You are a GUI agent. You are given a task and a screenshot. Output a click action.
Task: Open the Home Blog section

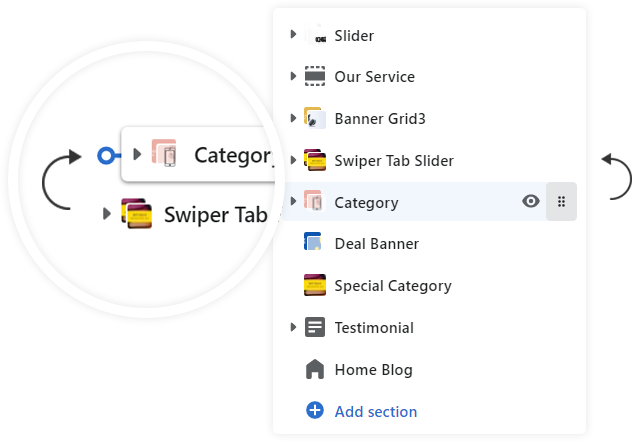(373, 369)
